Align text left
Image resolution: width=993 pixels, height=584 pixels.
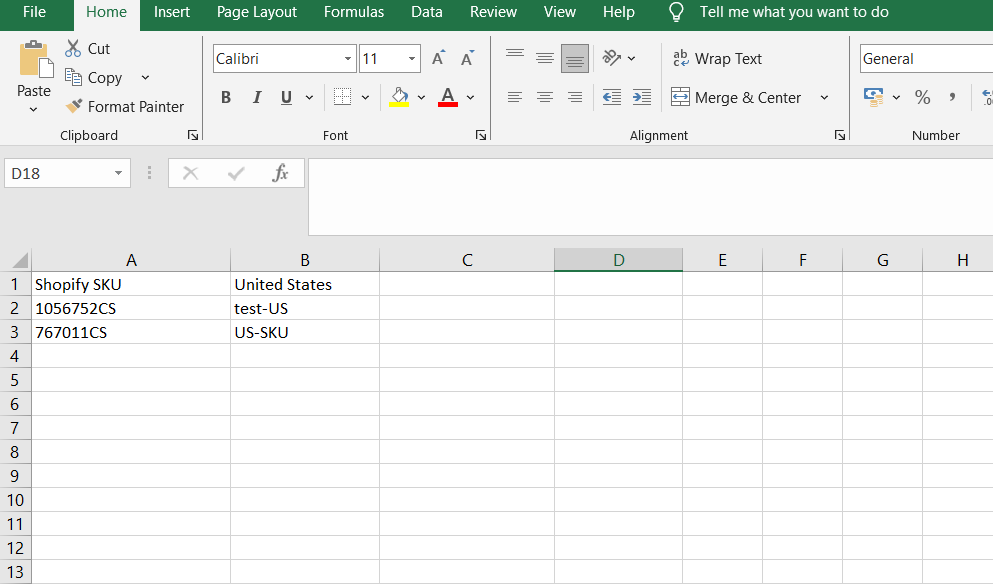(515, 97)
